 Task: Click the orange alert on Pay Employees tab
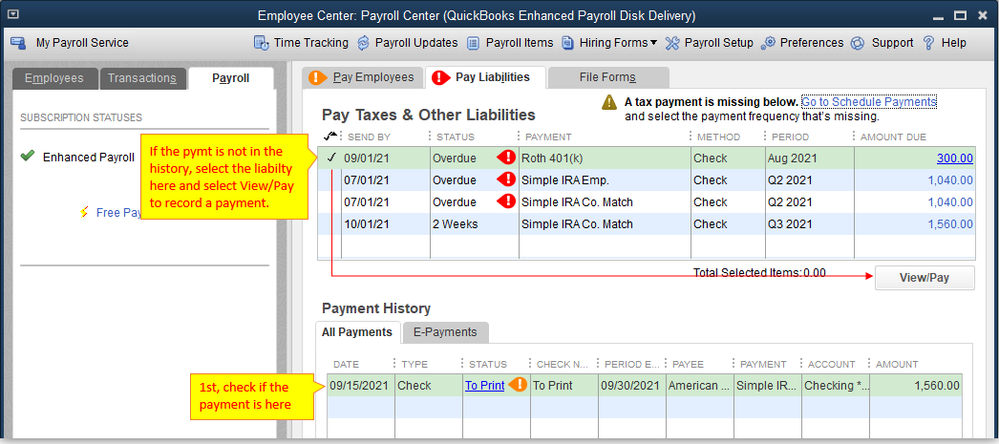point(318,78)
